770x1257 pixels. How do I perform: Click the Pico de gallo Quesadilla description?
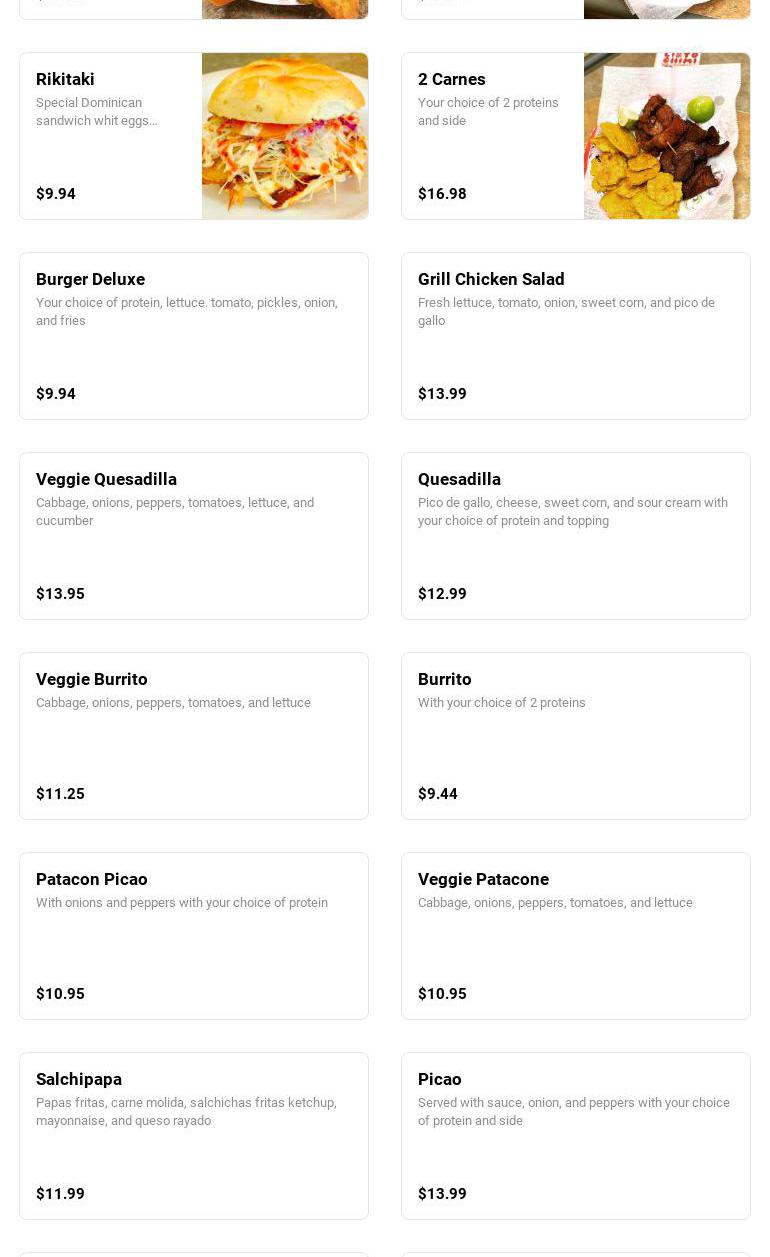[x=573, y=511]
